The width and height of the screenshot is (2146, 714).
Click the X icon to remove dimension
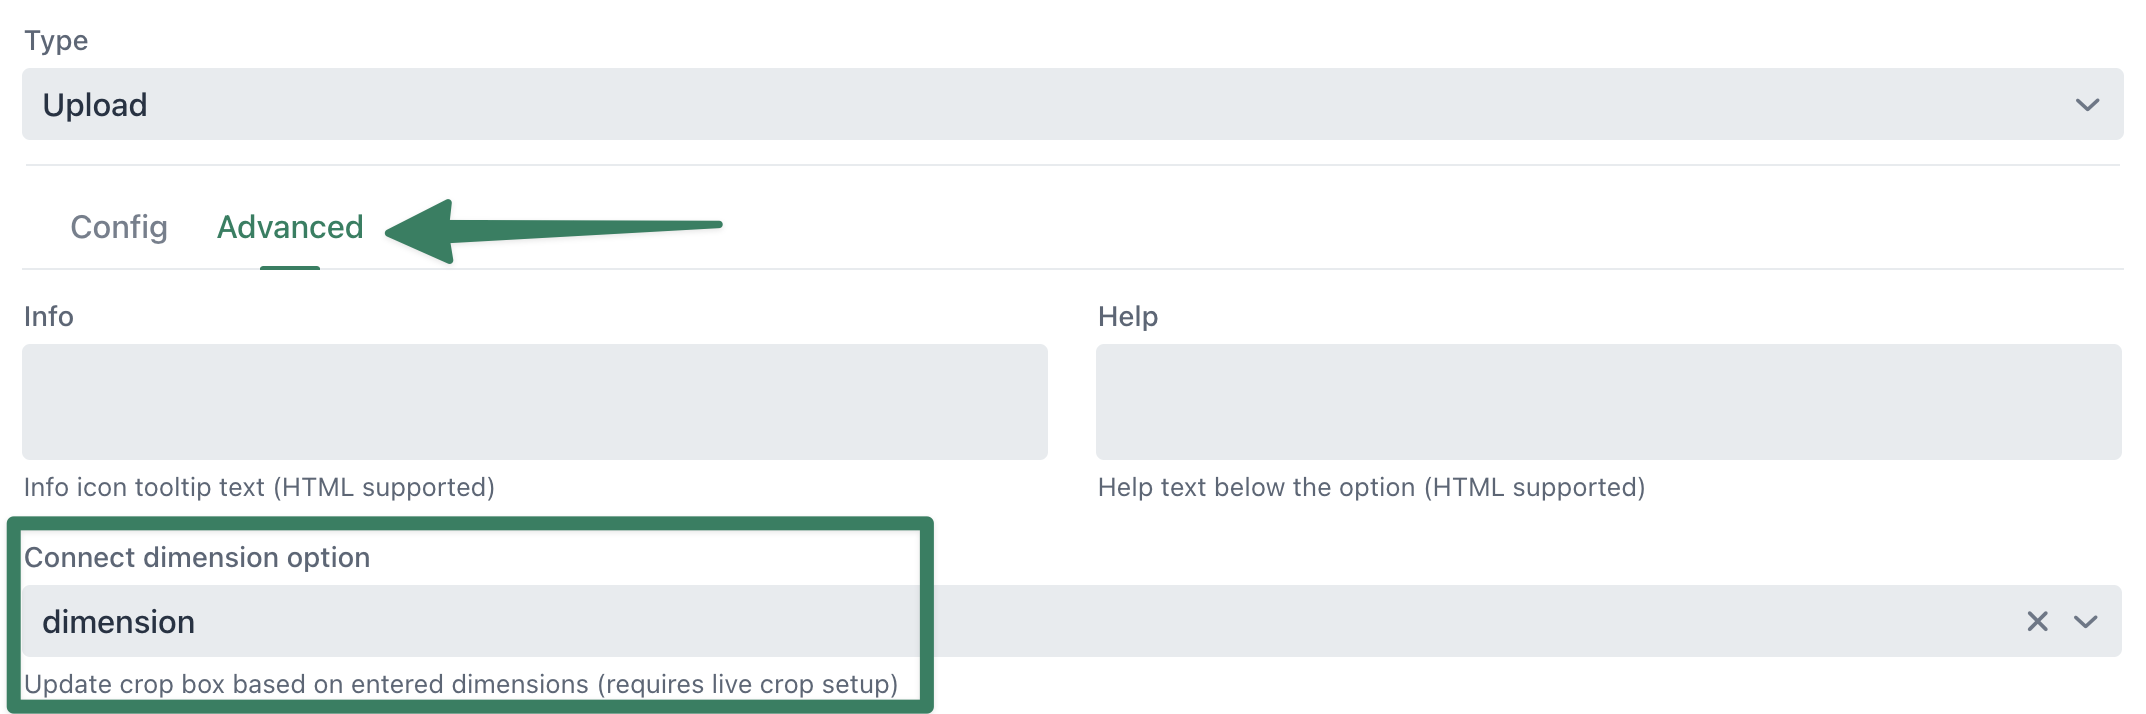click(2037, 621)
